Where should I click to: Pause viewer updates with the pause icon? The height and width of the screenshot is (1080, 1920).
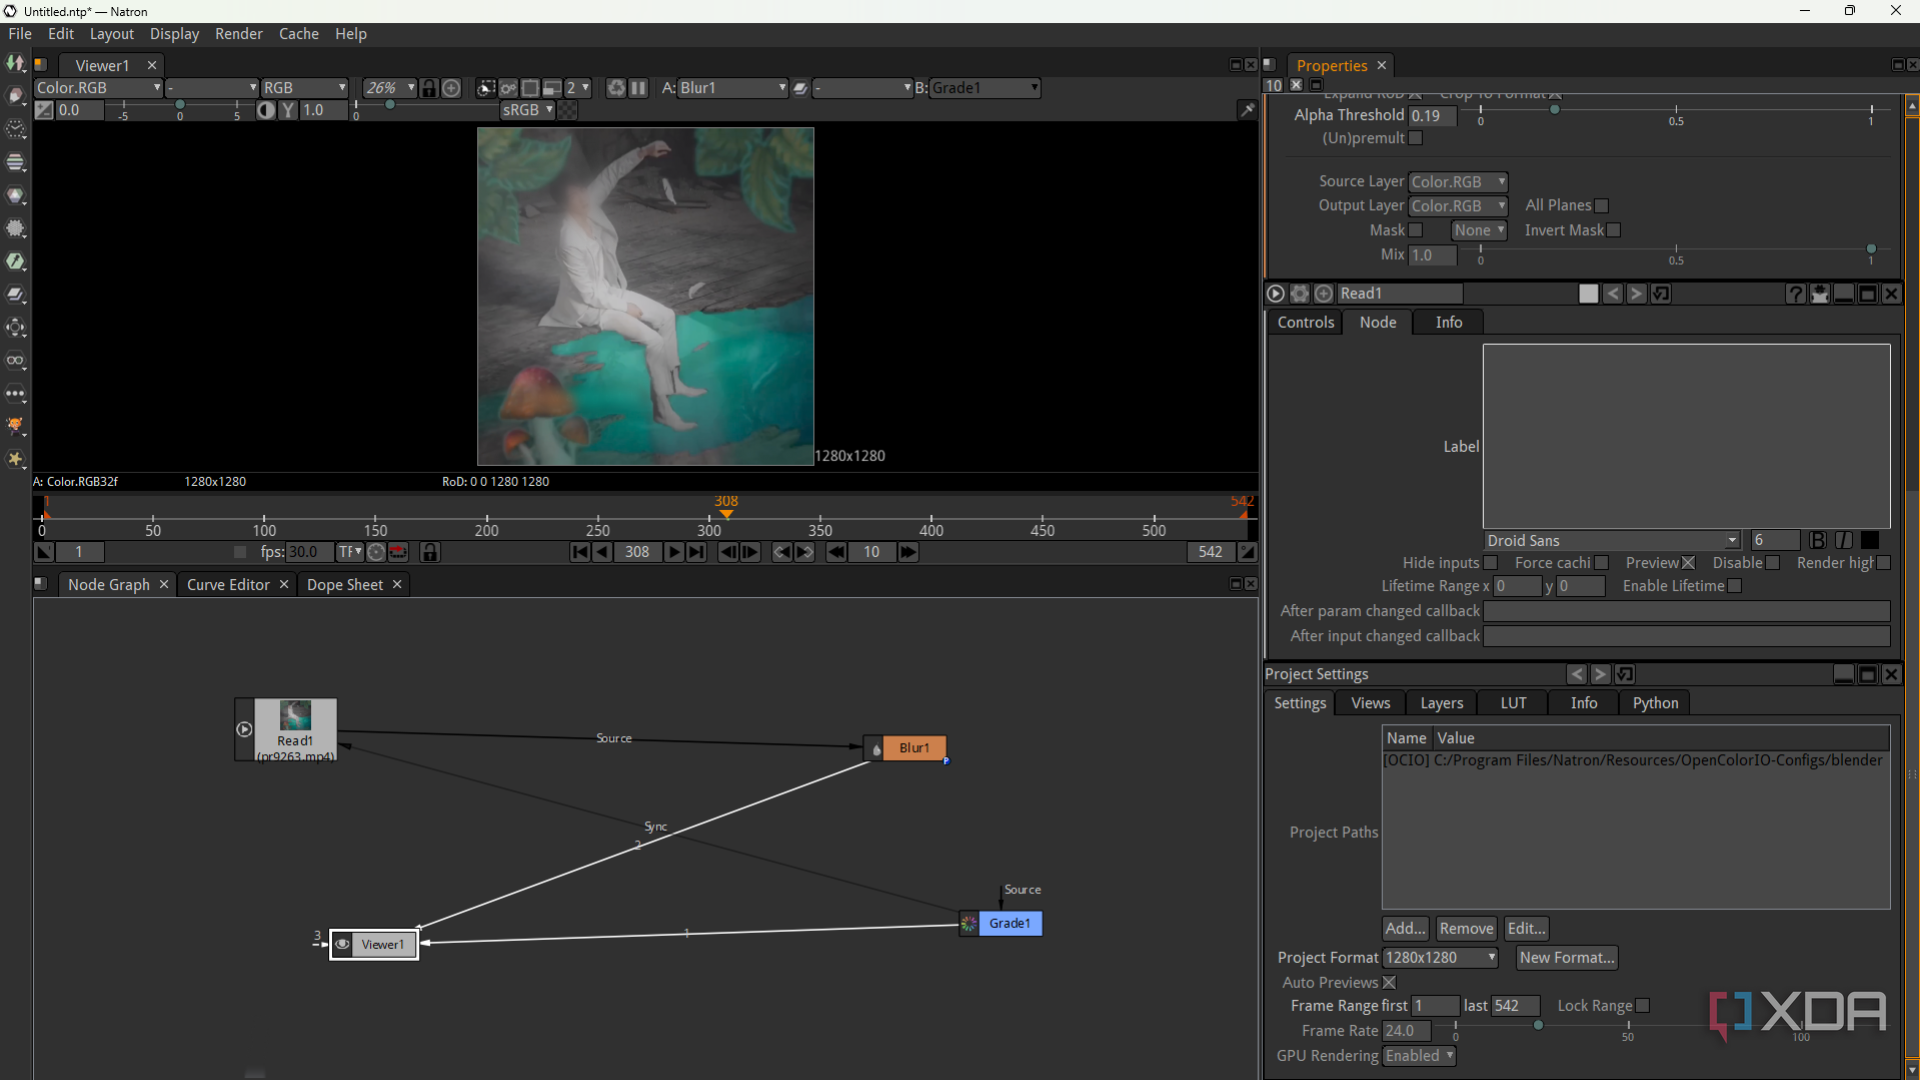[x=638, y=88]
